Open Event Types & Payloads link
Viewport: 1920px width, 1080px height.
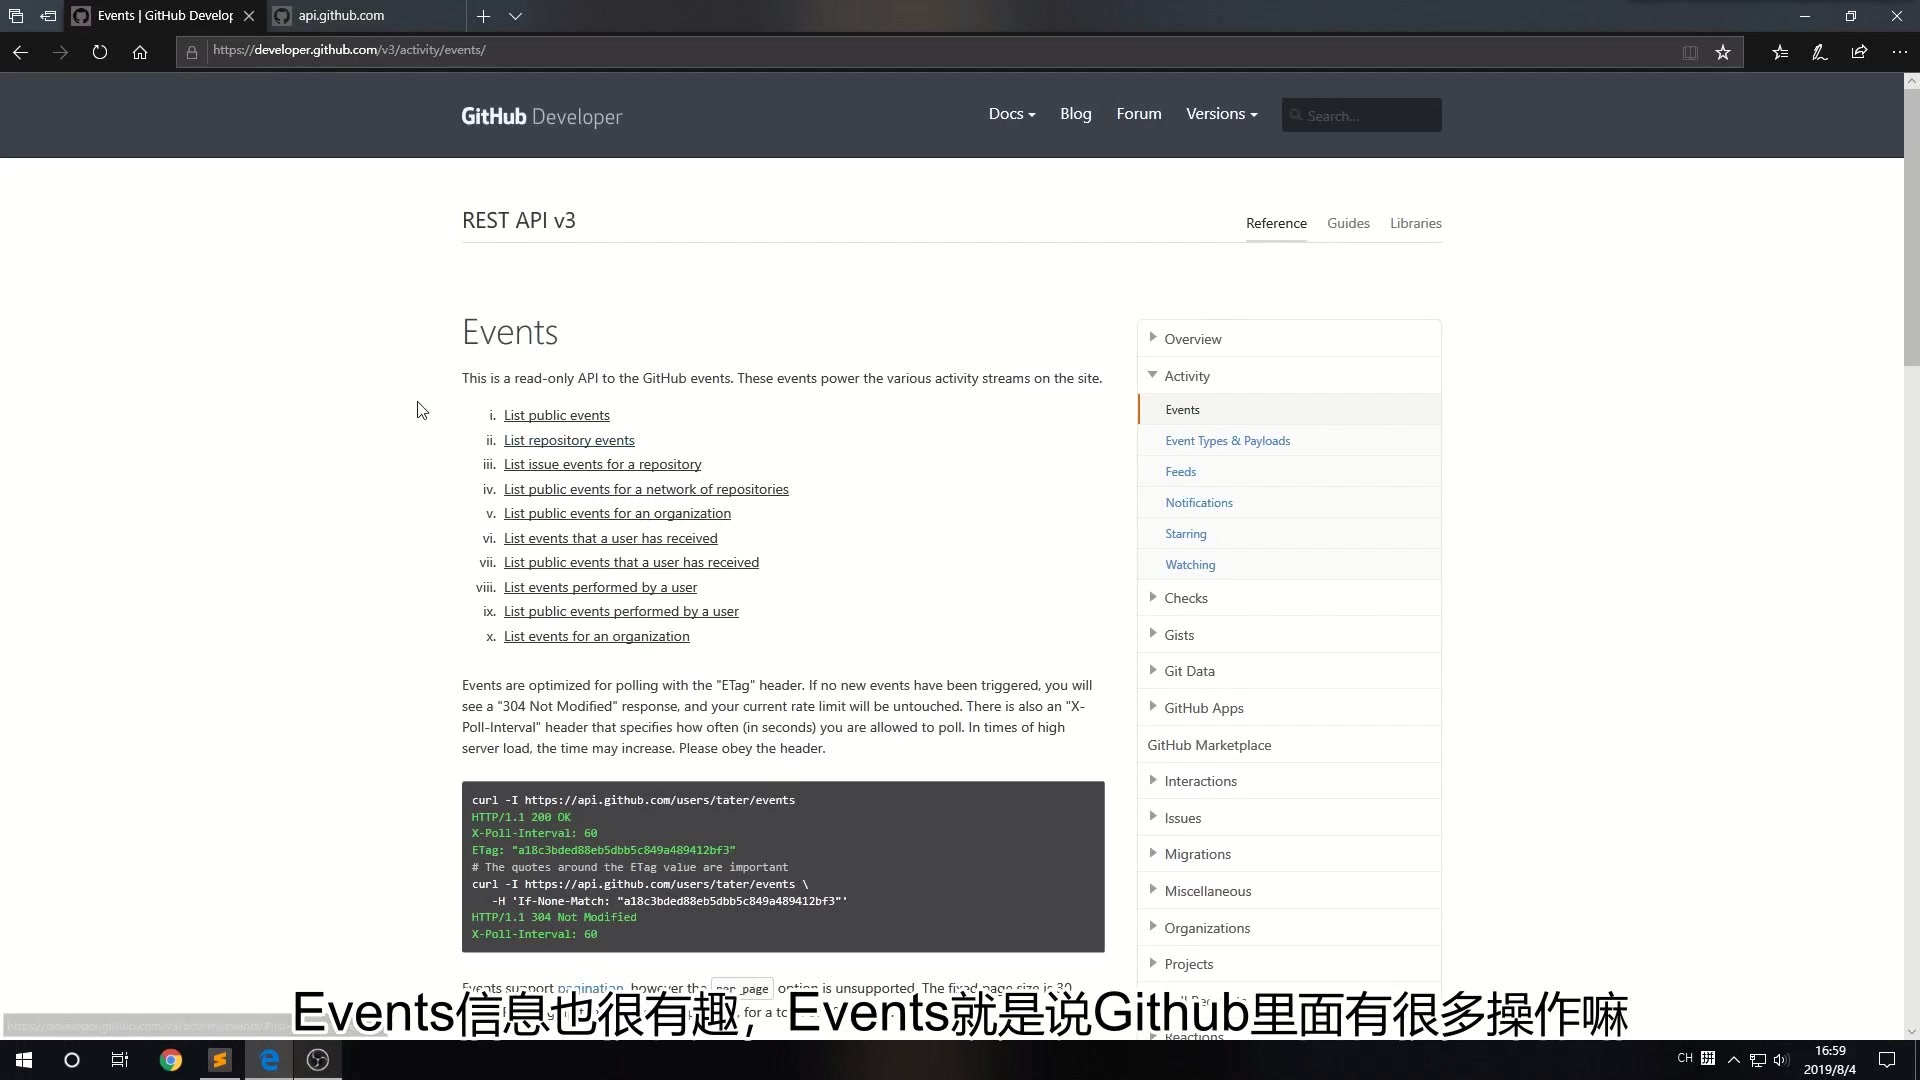(x=1227, y=441)
